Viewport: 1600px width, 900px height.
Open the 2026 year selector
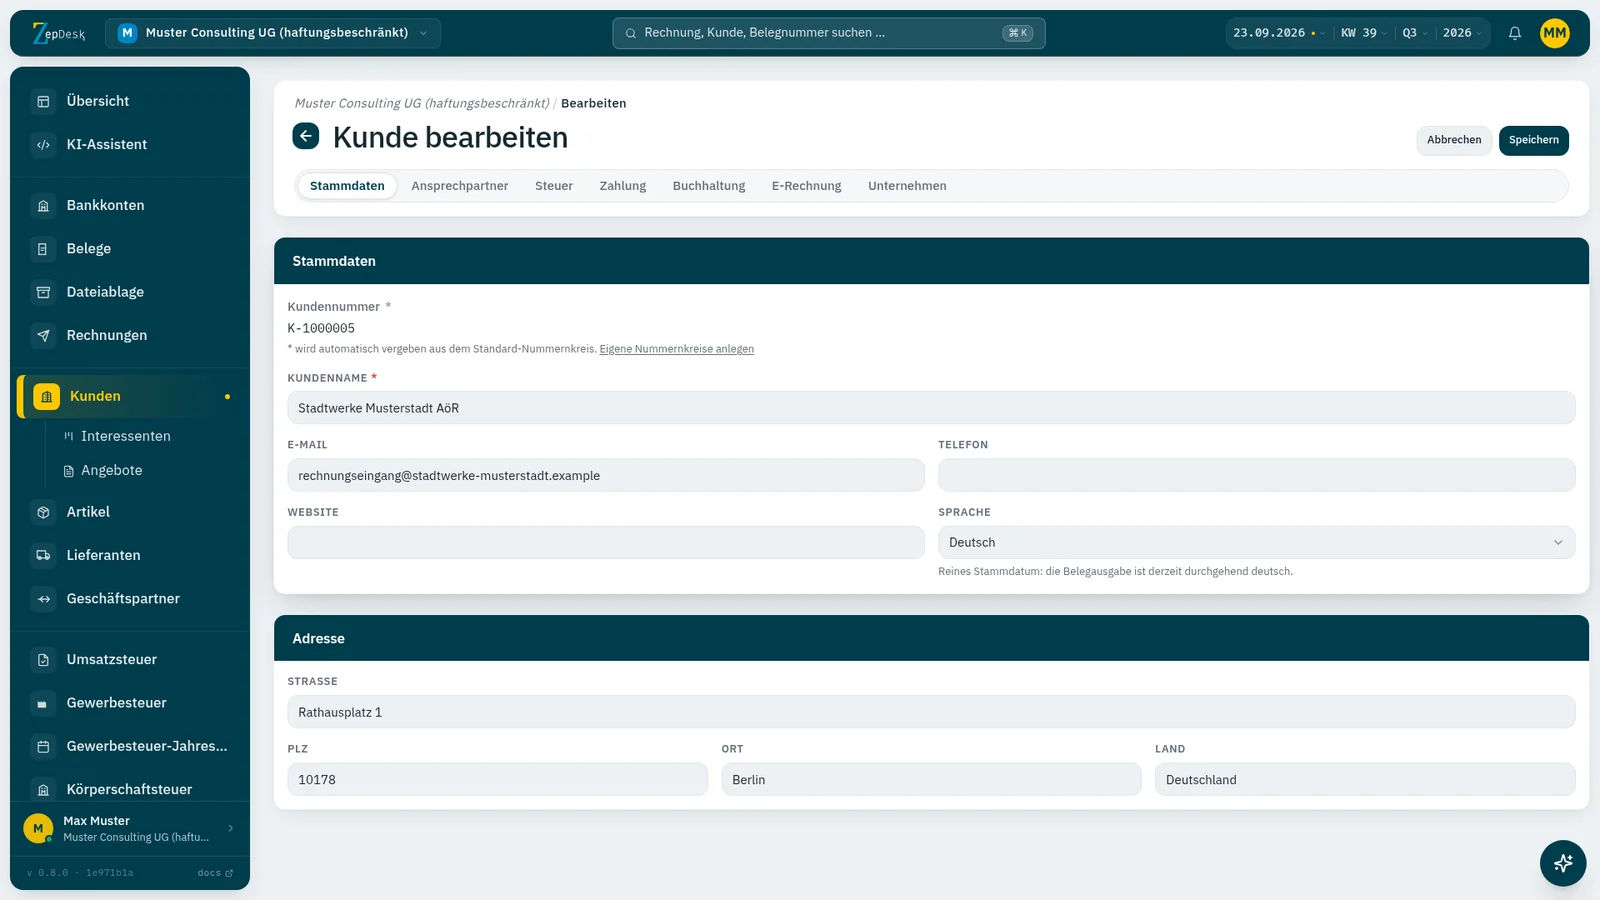coord(1462,33)
